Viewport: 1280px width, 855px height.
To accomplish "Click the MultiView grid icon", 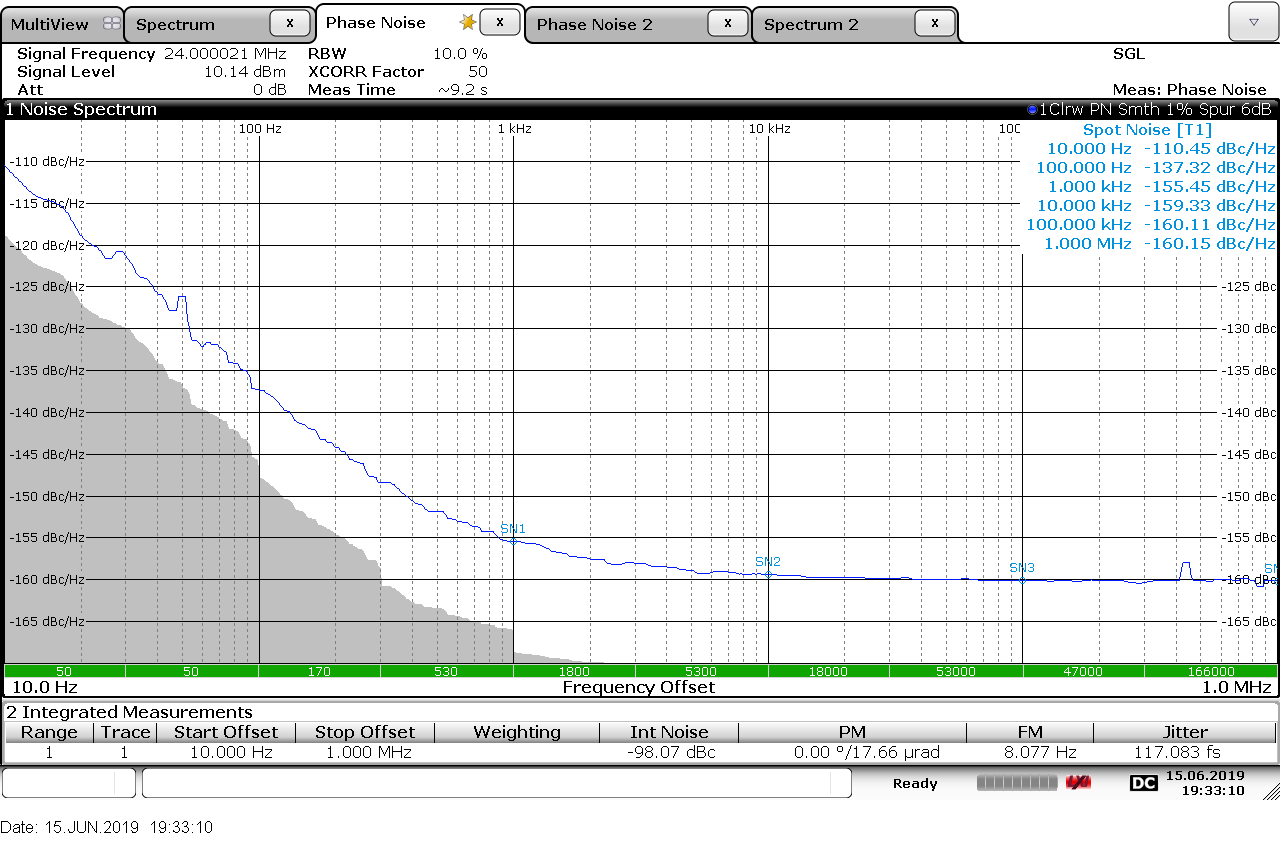I will point(111,24).
